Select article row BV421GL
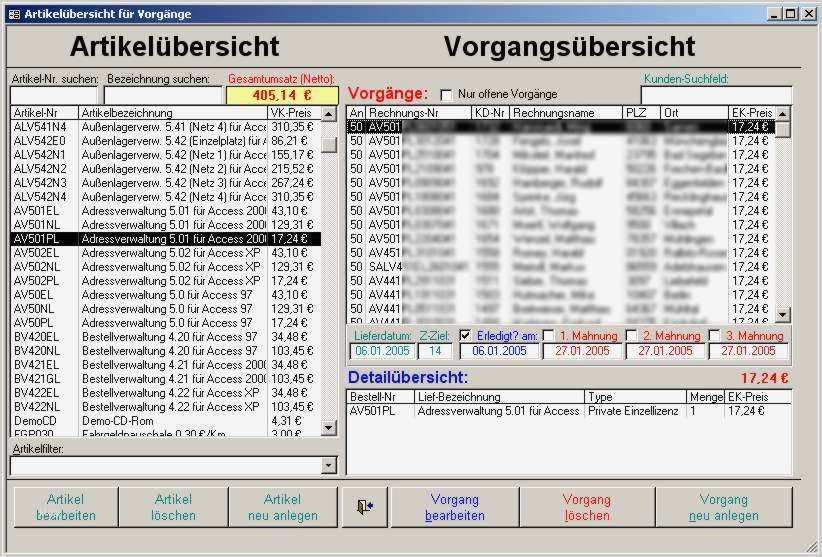 coord(166,379)
